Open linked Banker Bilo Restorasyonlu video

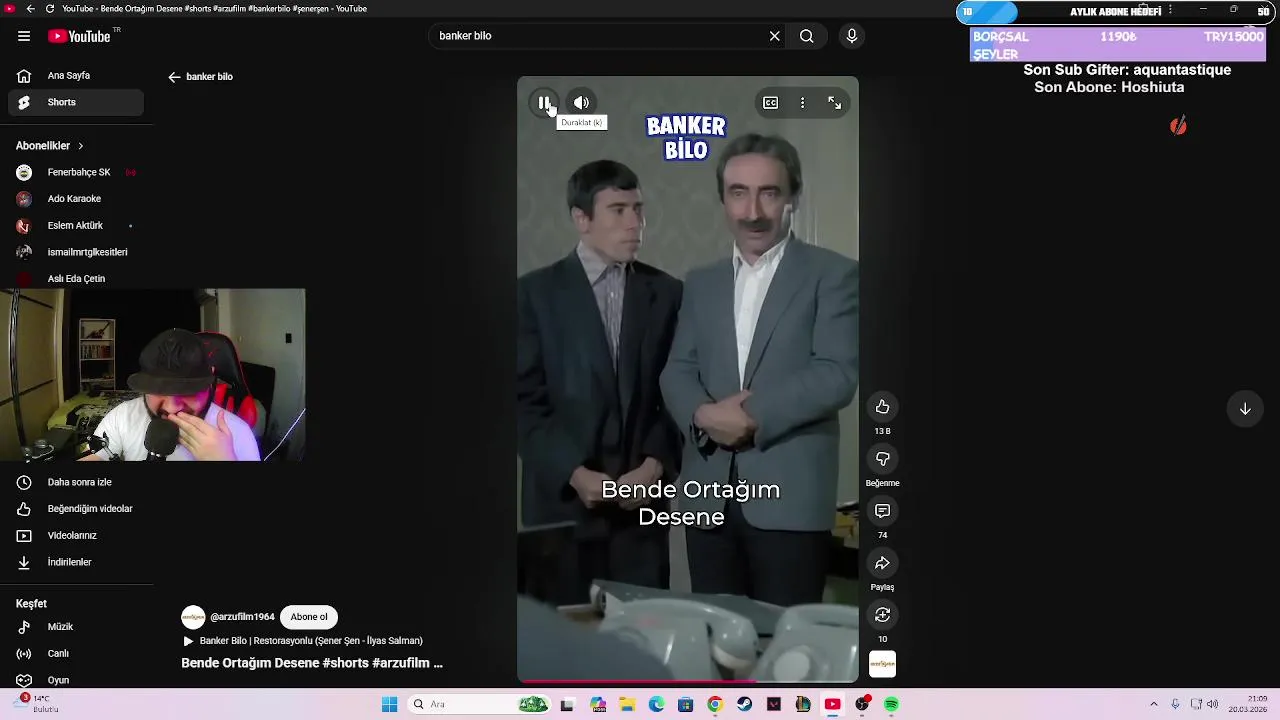[302, 641]
